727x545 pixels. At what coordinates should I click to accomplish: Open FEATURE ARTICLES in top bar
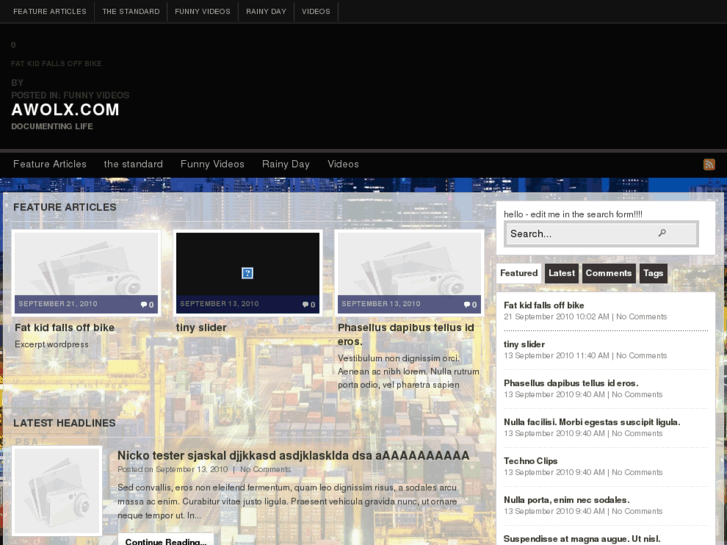[x=50, y=11]
